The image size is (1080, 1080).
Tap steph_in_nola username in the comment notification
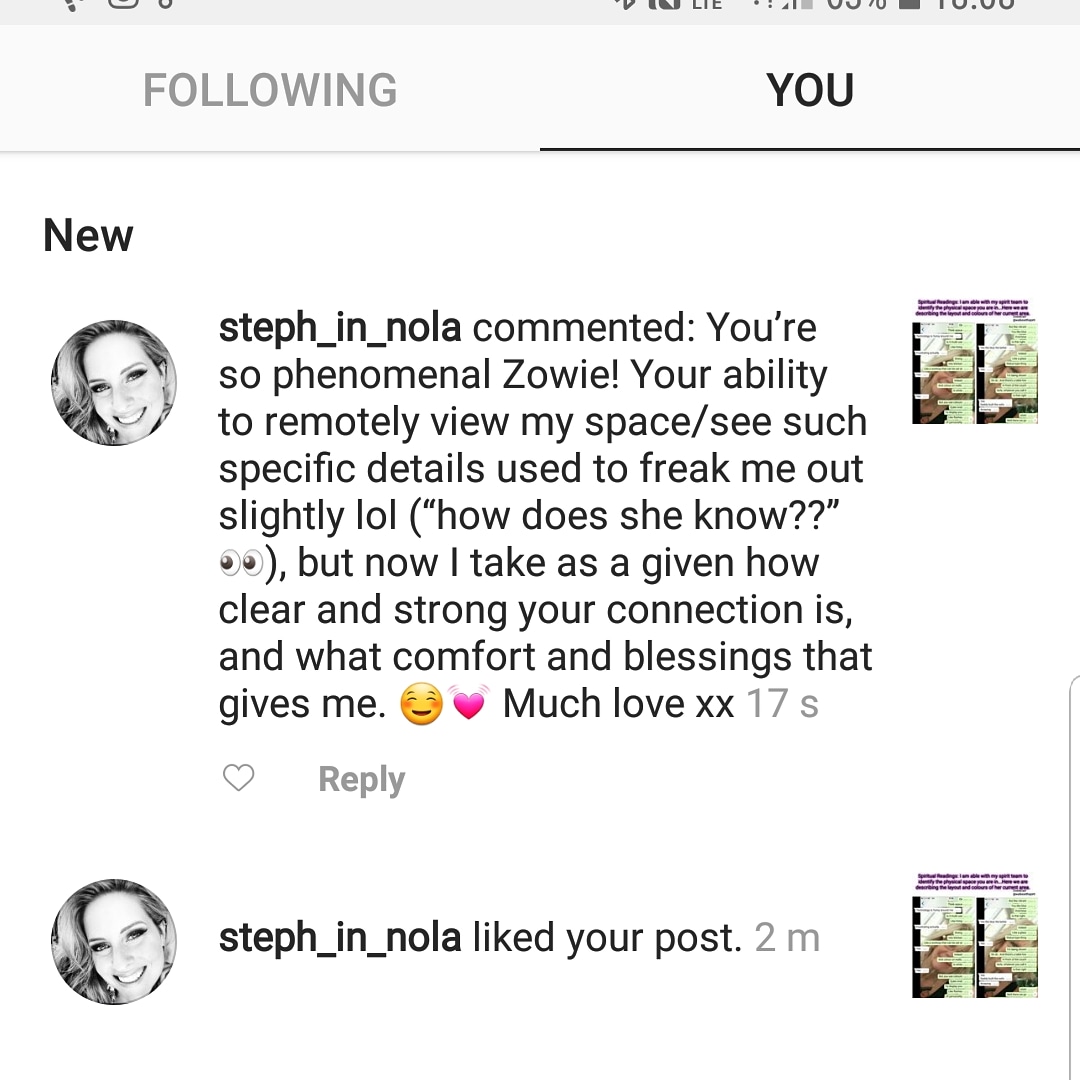click(340, 328)
